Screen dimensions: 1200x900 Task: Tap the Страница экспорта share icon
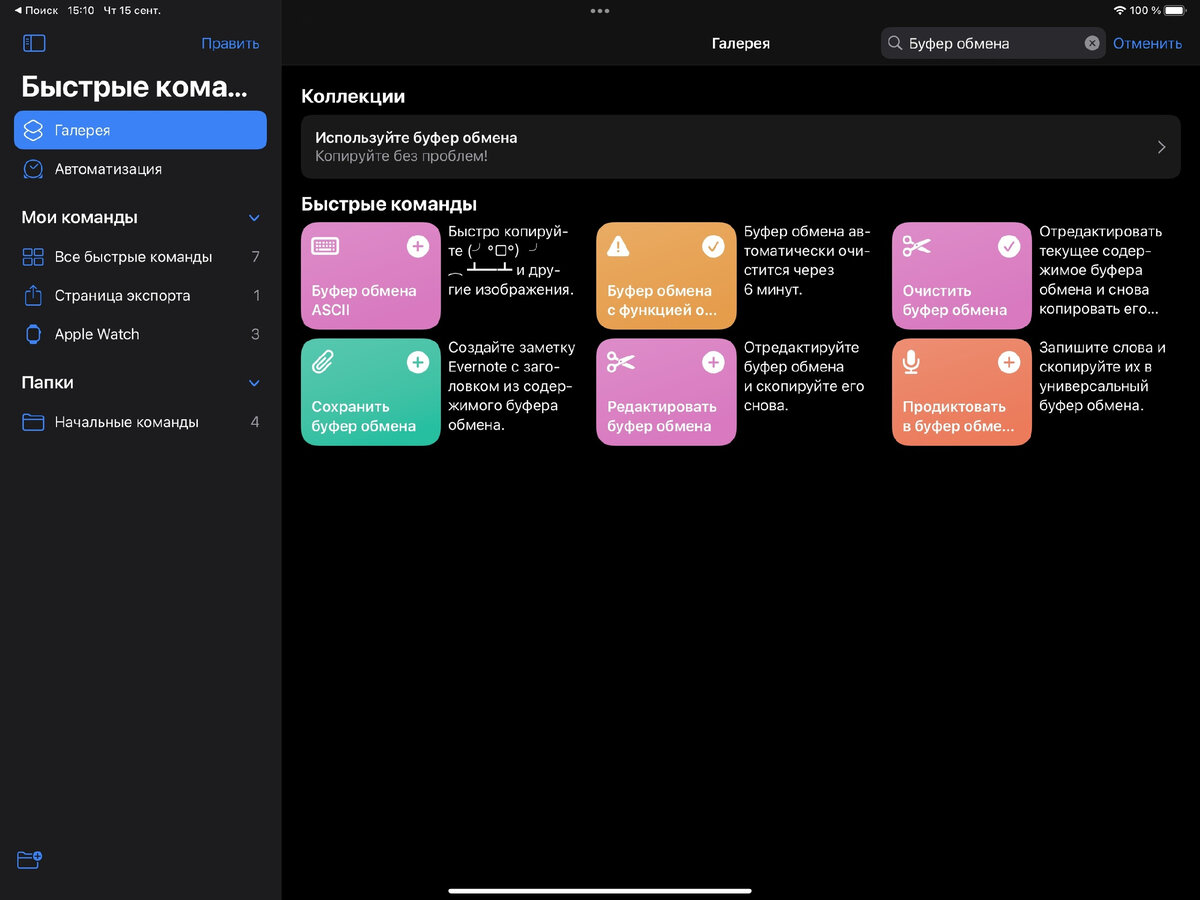click(33, 295)
